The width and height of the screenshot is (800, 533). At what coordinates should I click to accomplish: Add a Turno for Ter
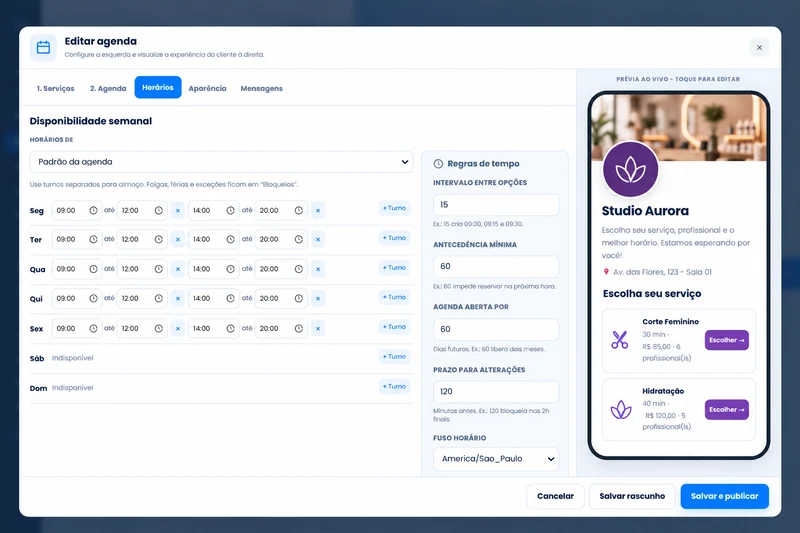tap(394, 238)
